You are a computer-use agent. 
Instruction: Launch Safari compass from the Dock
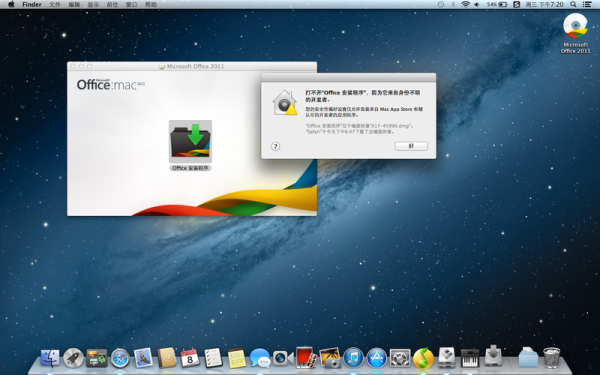click(x=120, y=358)
